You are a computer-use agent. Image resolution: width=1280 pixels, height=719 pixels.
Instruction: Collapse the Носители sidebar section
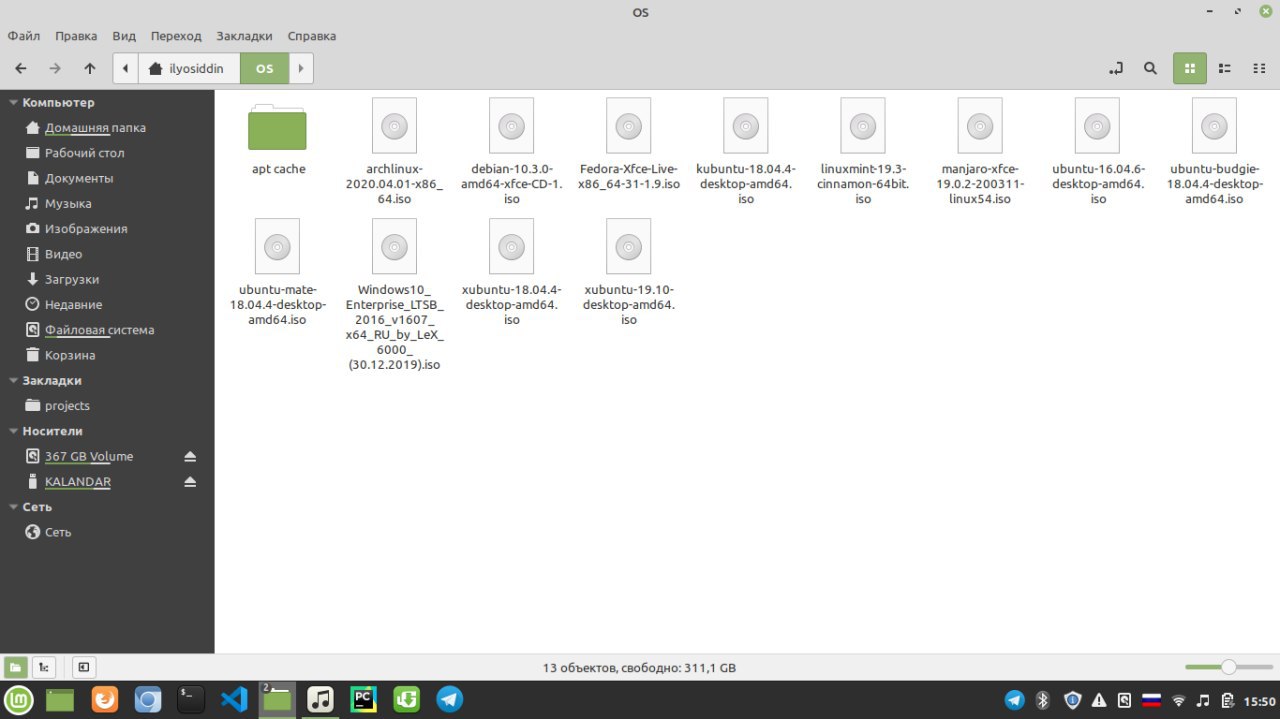13,431
